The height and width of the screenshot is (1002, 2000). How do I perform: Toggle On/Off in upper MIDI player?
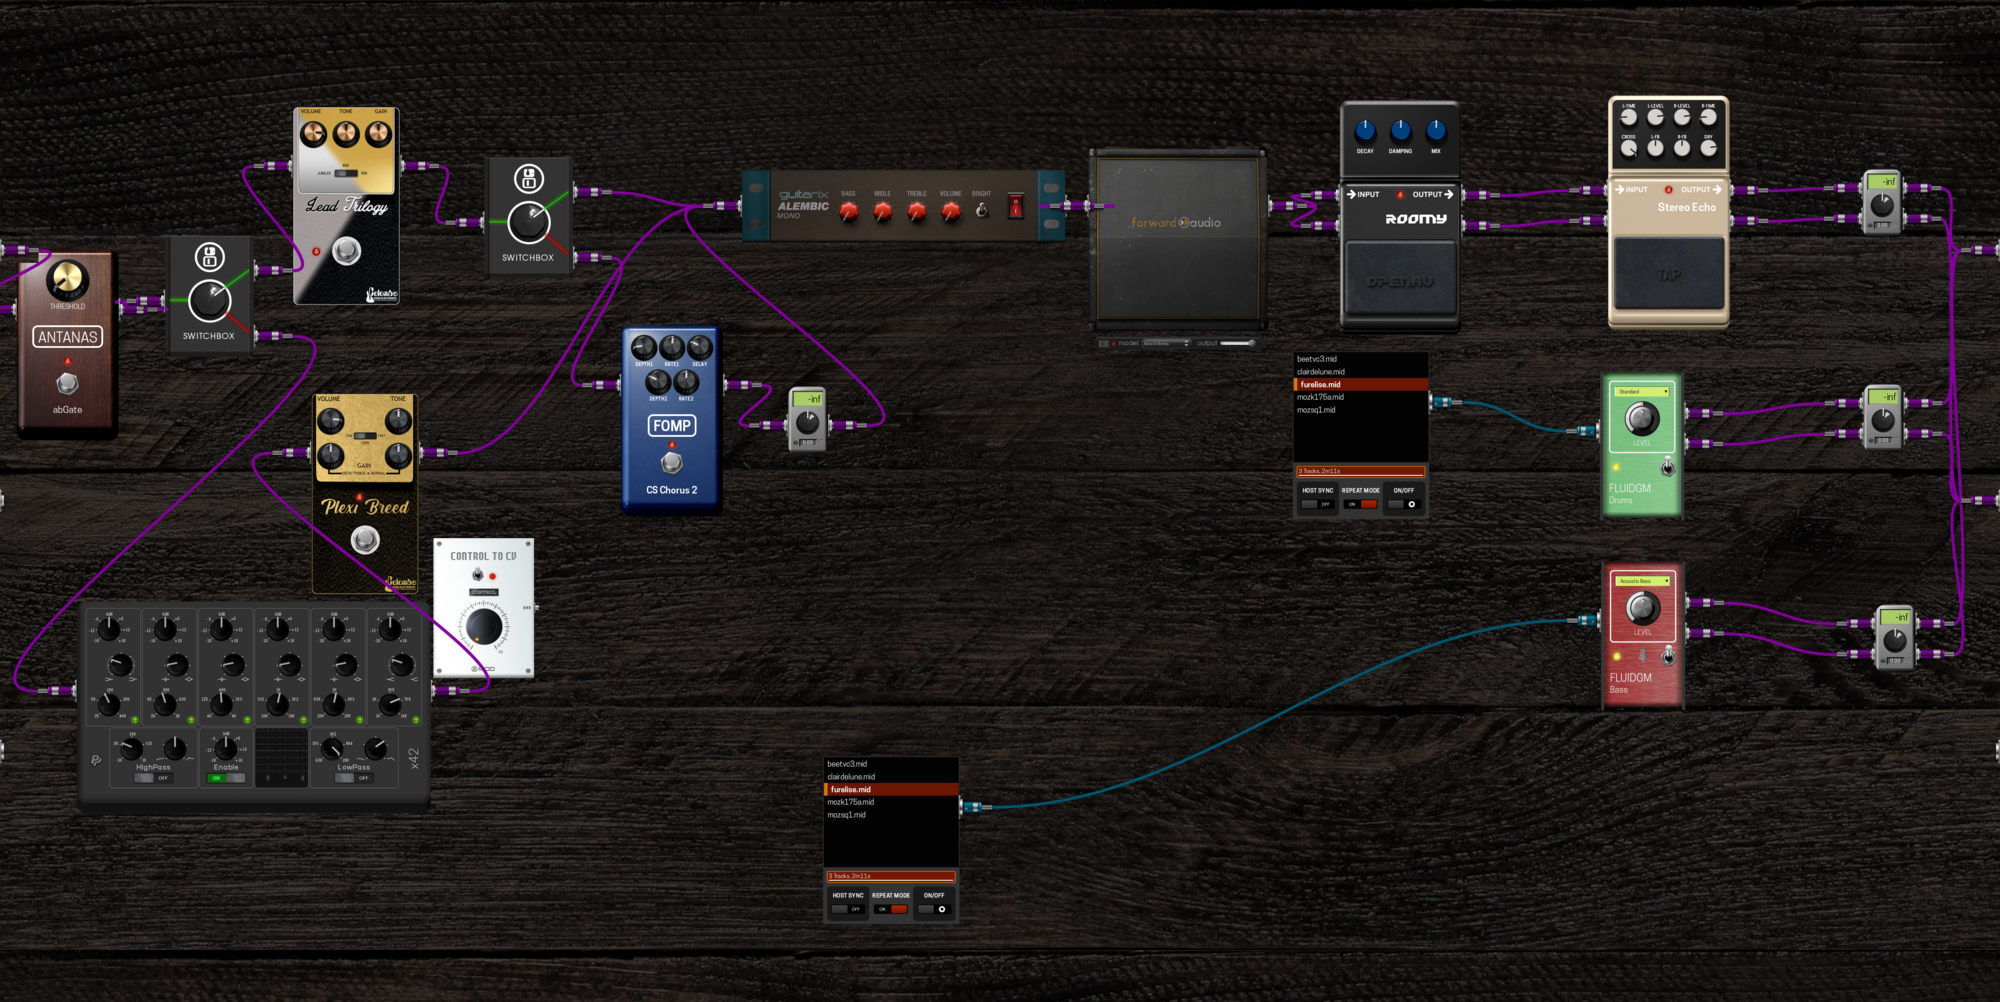[1404, 504]
